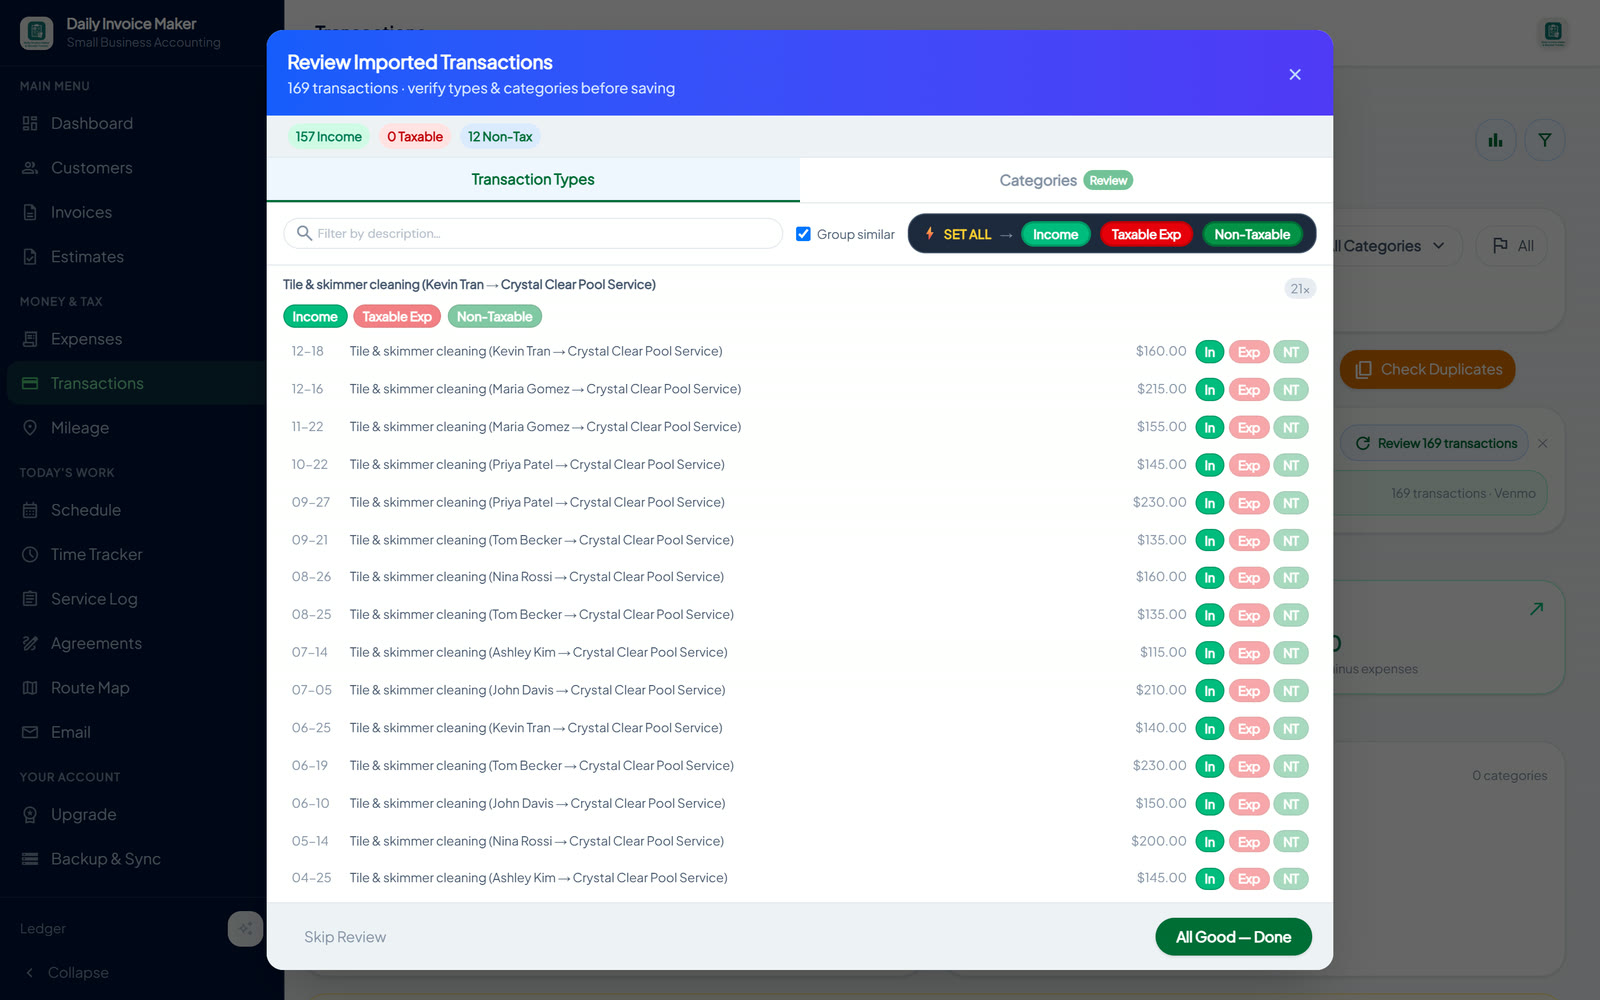This screenshot has height=1000, width=1600.
Task: Toggle the Group similar checkbox
Action: click(x=803, y=234)
